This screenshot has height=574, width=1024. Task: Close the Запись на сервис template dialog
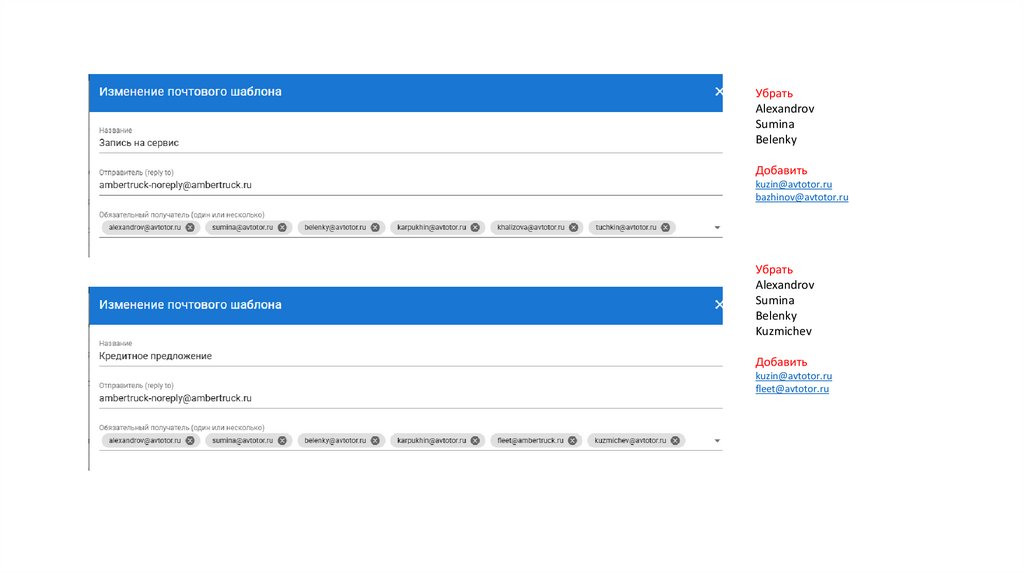[x=718, y=91]
